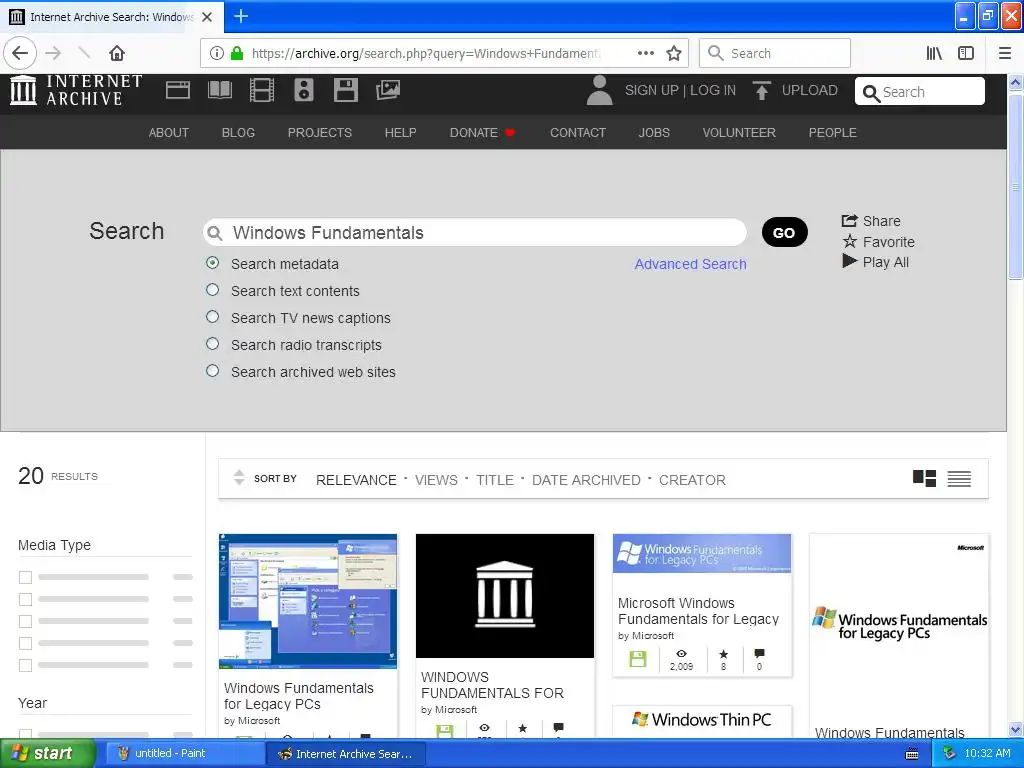Toggle sort direction arrows

pyautogui.click(x=239, y=478)
